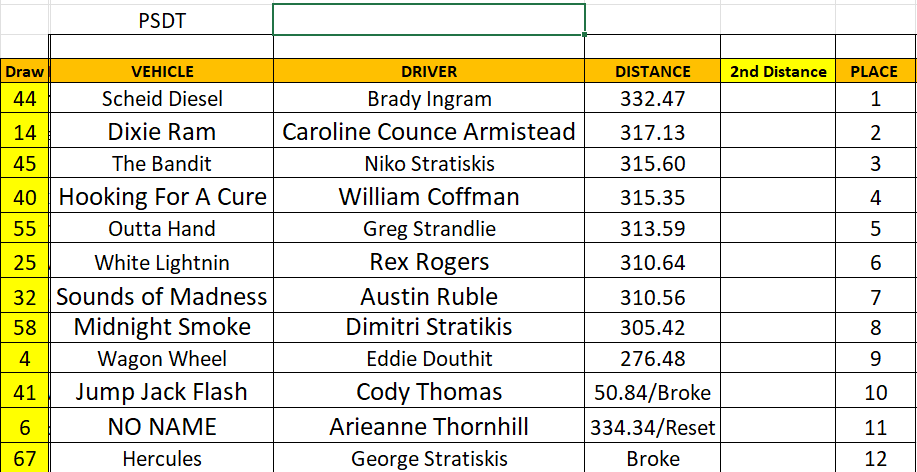This screenshot has width=917, height=472.
Task: Select the DRIVER column header cell
Action: 428,71
